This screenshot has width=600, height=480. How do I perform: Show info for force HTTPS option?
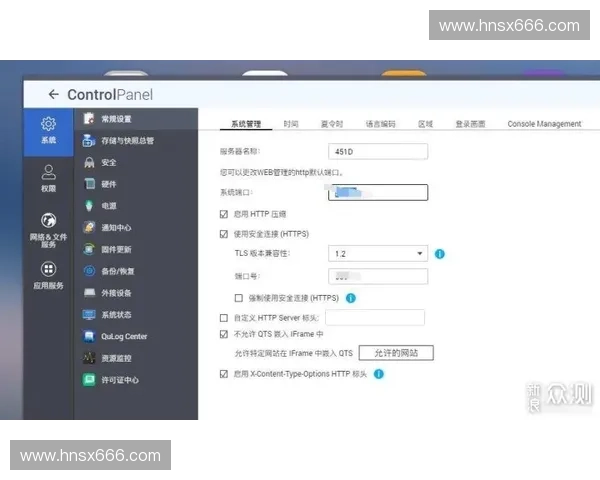tap(351, 298)
